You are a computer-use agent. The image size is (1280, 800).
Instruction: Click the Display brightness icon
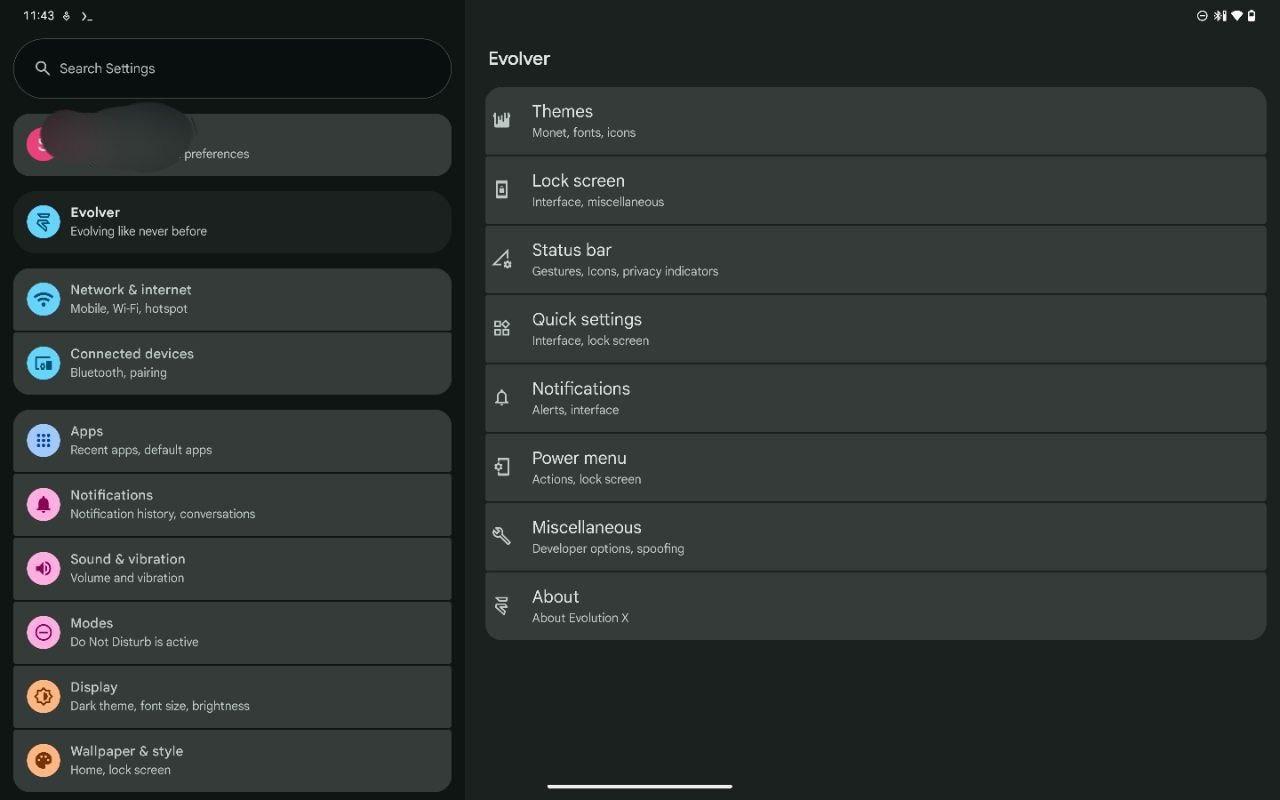click(43, 696)
